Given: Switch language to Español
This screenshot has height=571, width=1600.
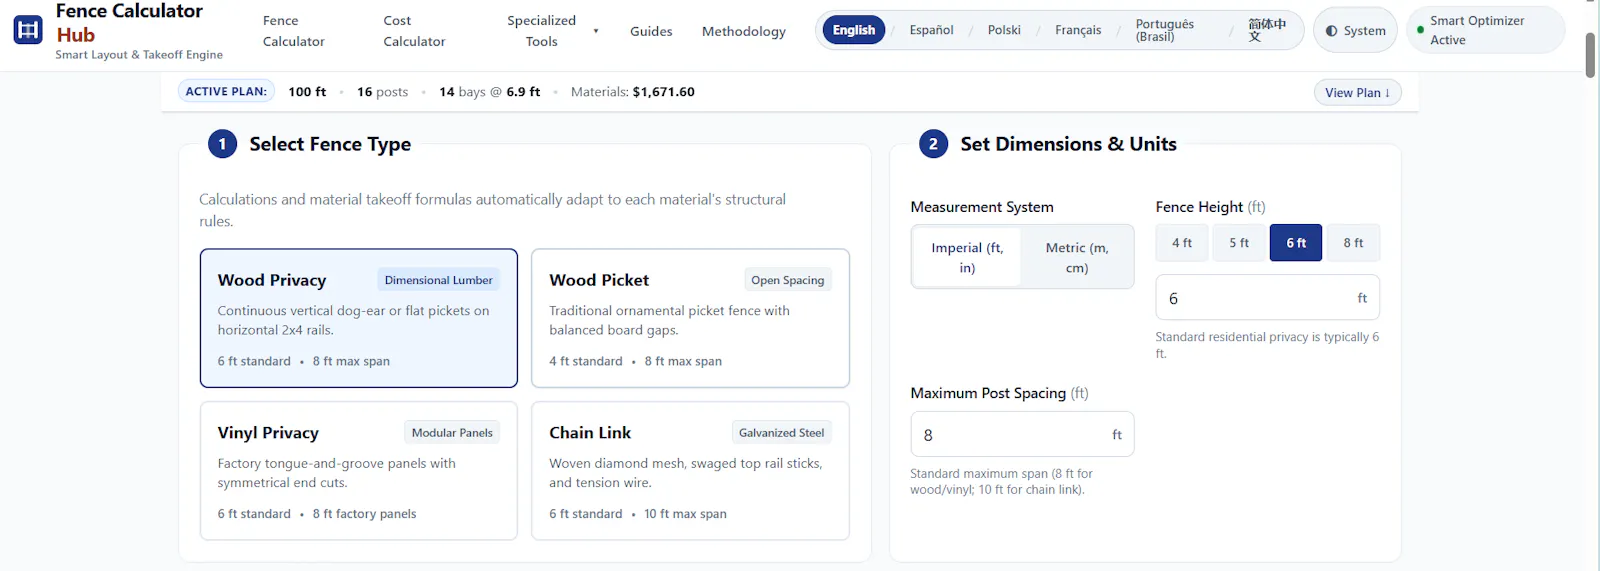Looking at the screenshot, I should coord(931,30).
